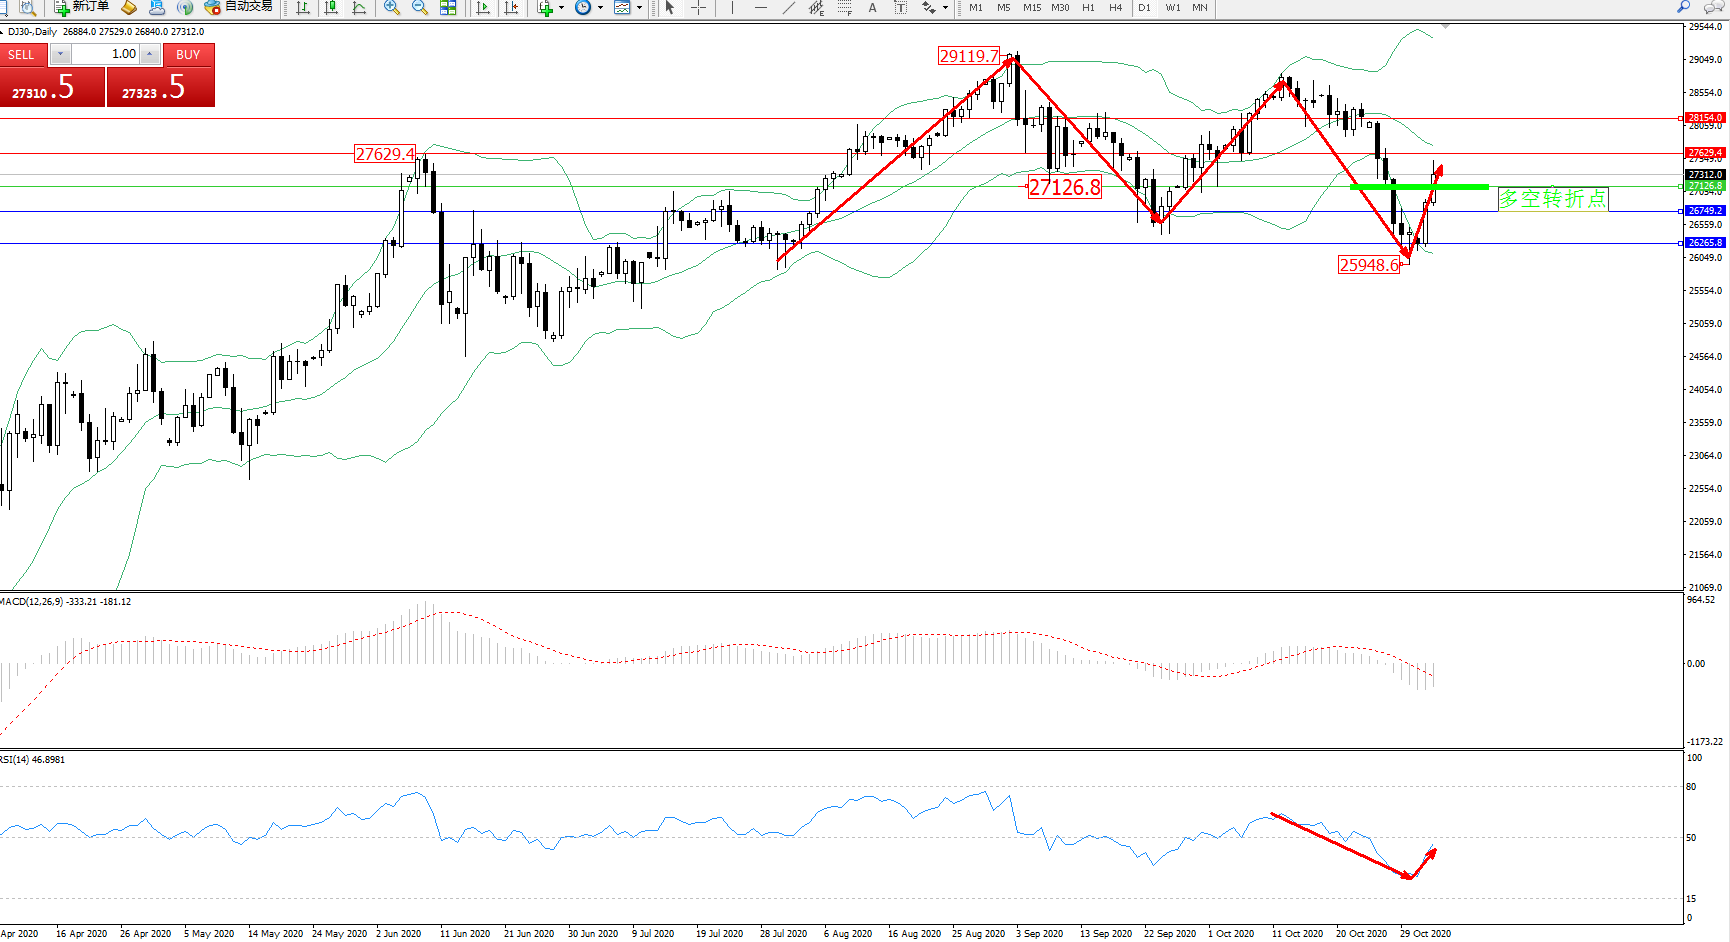Select the crosshair cursor tool
The width and height of the screenshot is (1730, 942).
[698, 7]
